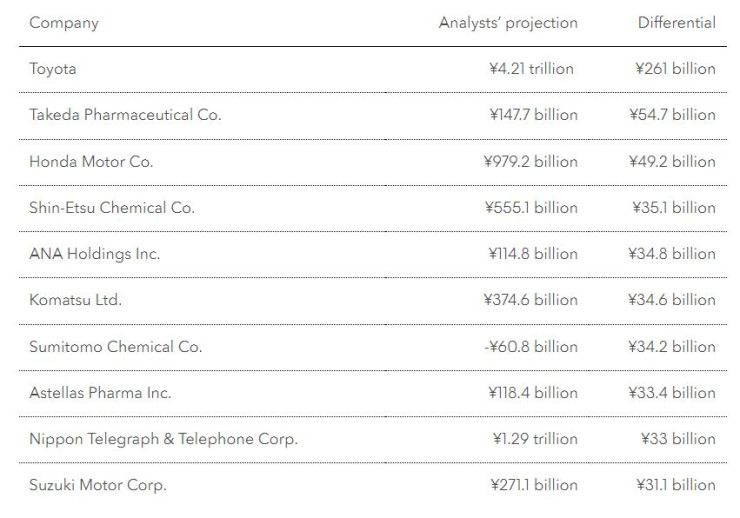The height and width of the screenshot is (518, 740).
Task: Click Toyota's ¥261 billion differential
Action: tap(675, 69)
